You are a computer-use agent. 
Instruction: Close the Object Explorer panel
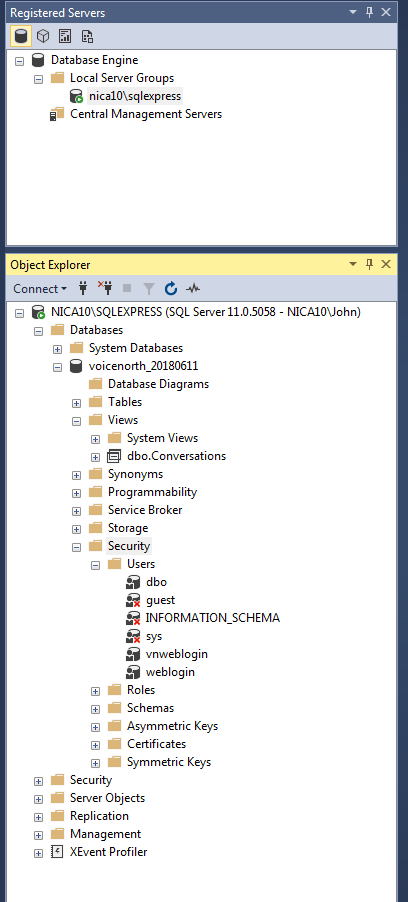[386, 264]
